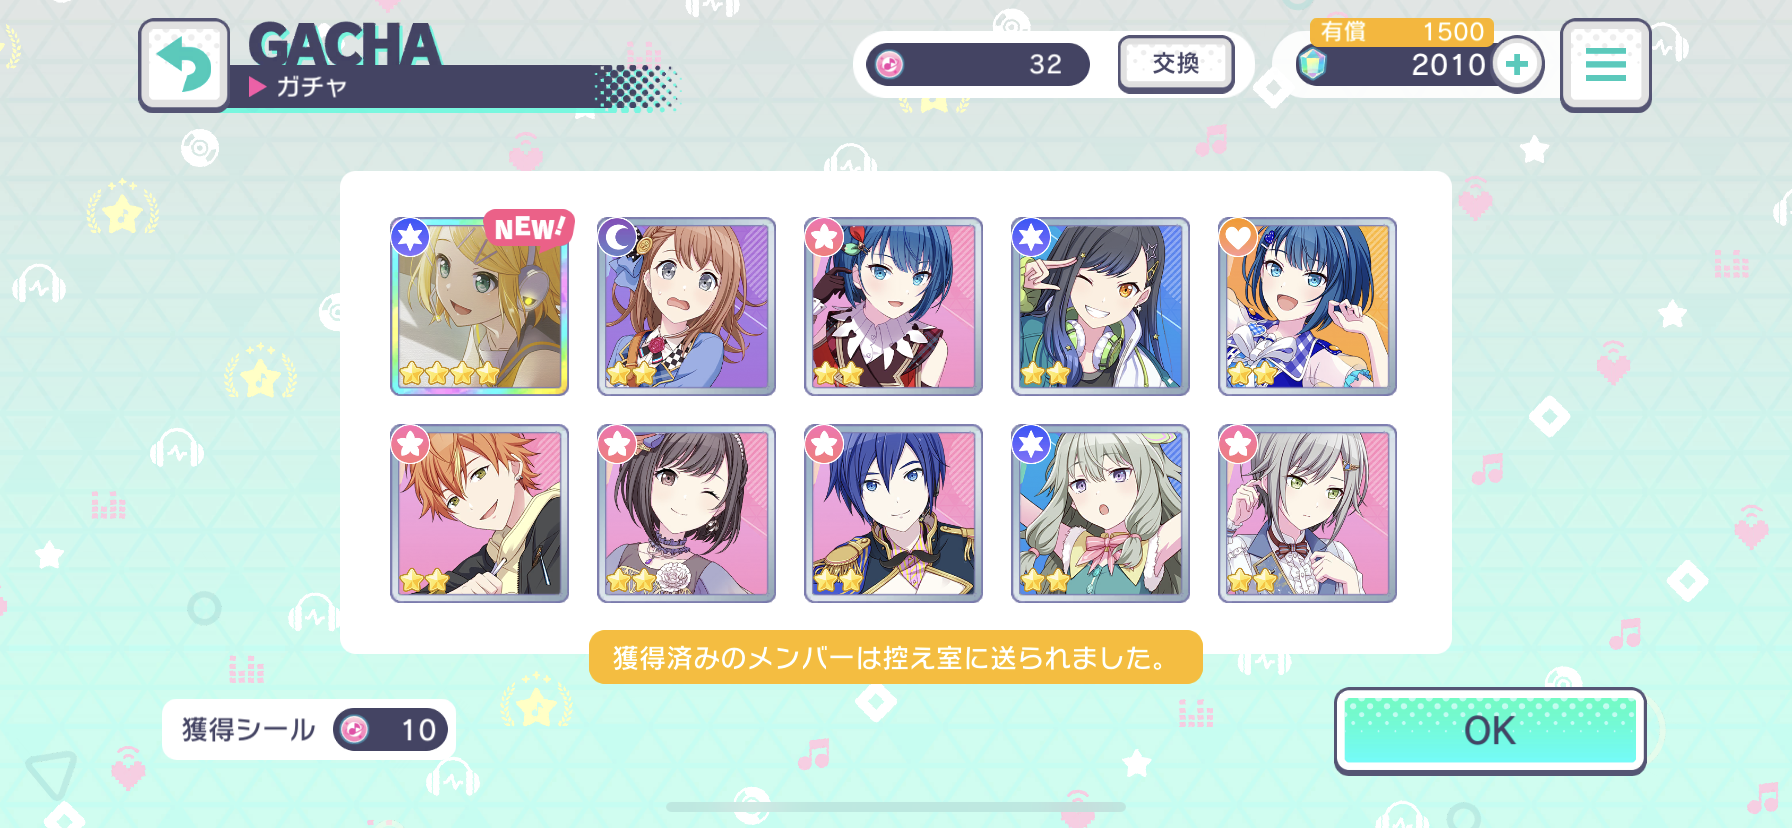Viewport: 1792px width, 828px height.
Task: Select the blue-haired boy in uniform card
Action: pyautogui.click(x=893, y=513)
